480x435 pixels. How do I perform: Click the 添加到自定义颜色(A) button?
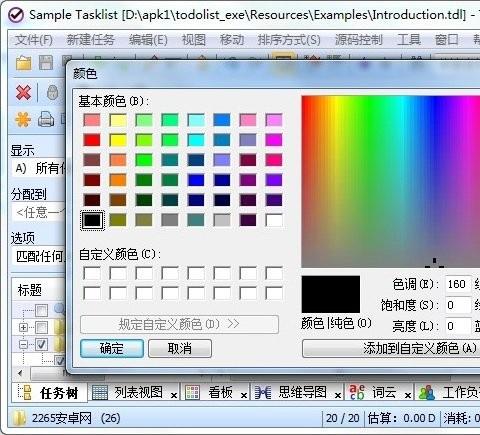click(391, 349)
